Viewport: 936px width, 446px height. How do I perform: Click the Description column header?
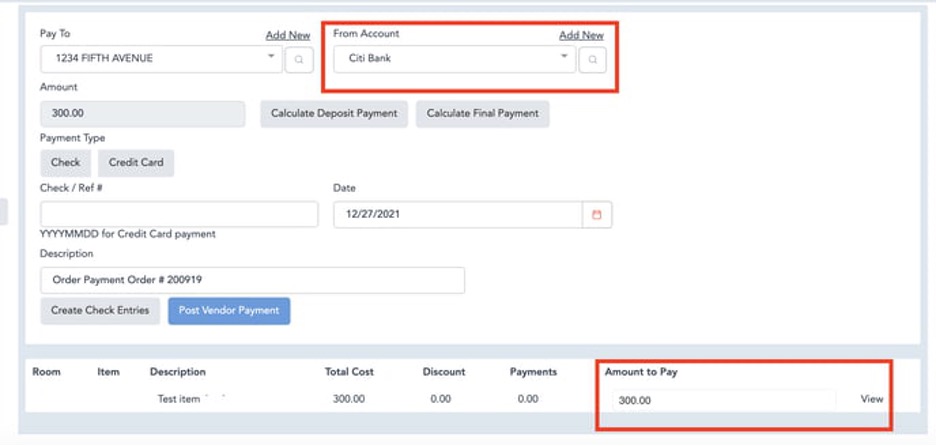[178, 372]
